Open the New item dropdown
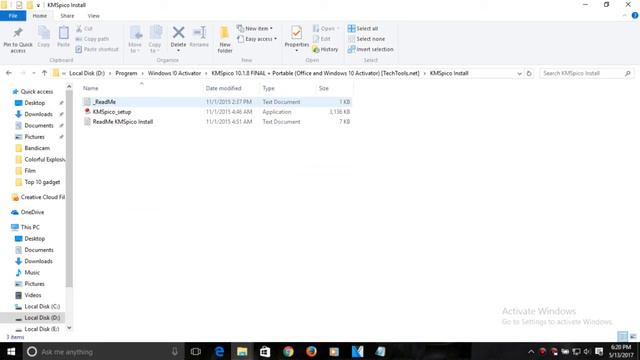 tap(255, 29)
